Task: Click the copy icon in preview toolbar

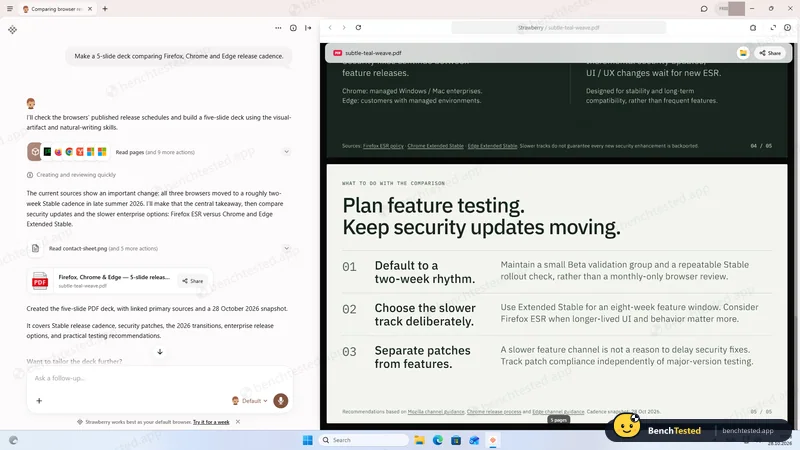Action: tap(753, 28)
